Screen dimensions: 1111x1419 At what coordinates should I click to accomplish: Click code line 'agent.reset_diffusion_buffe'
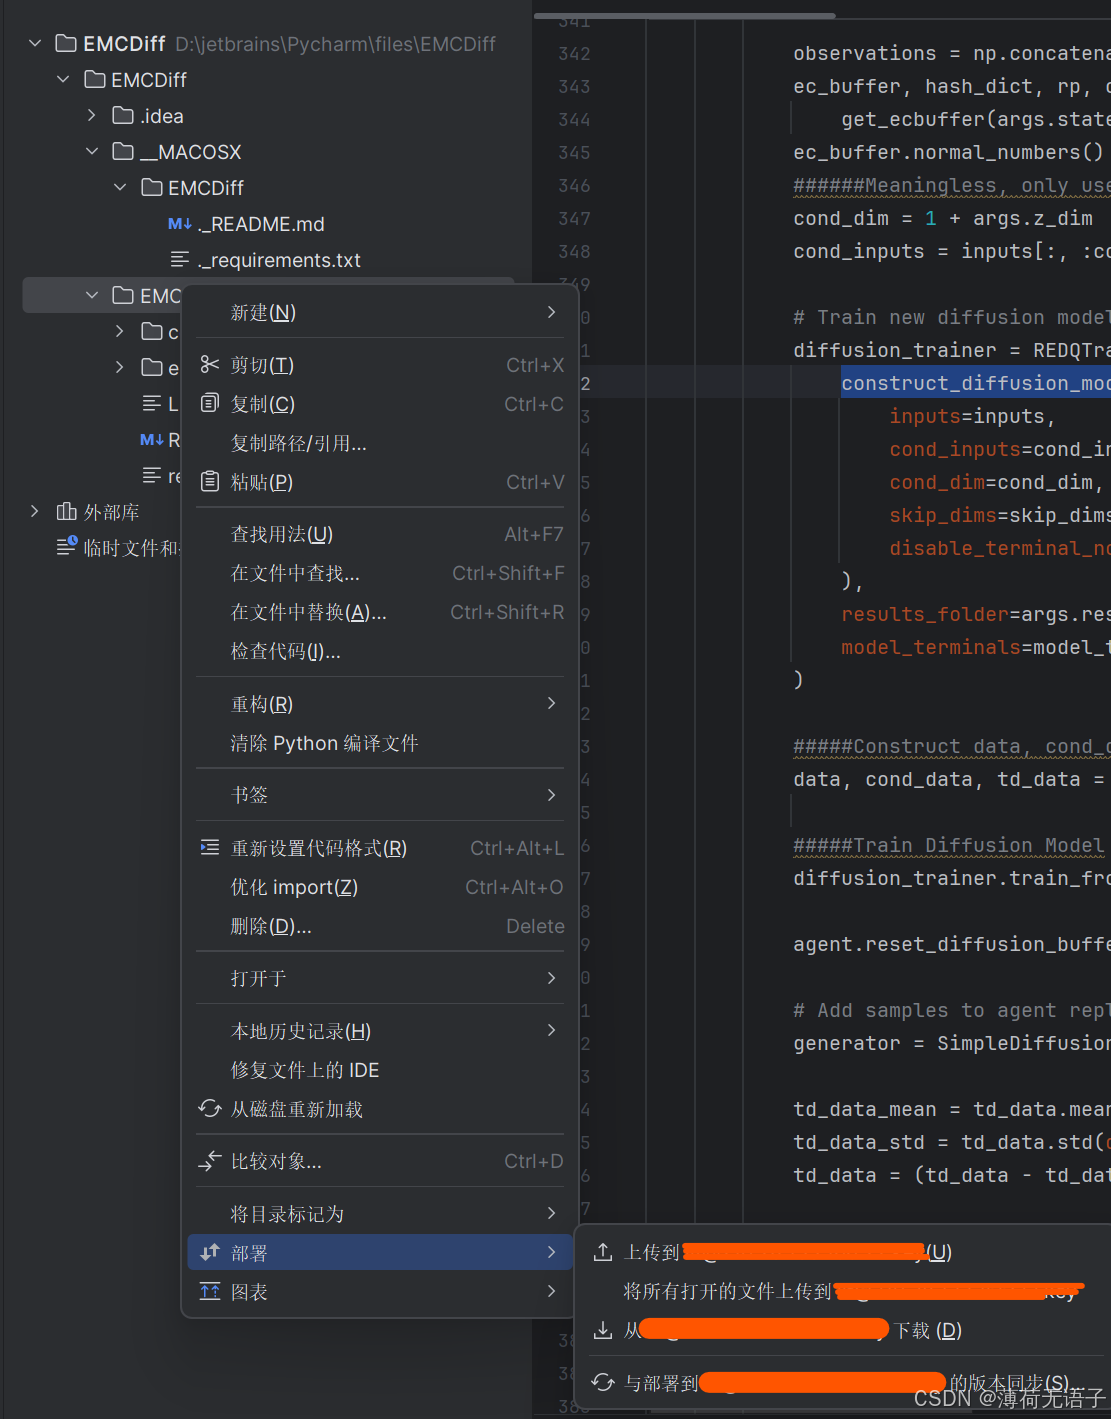pyautogui.click(x=951, y=944)
